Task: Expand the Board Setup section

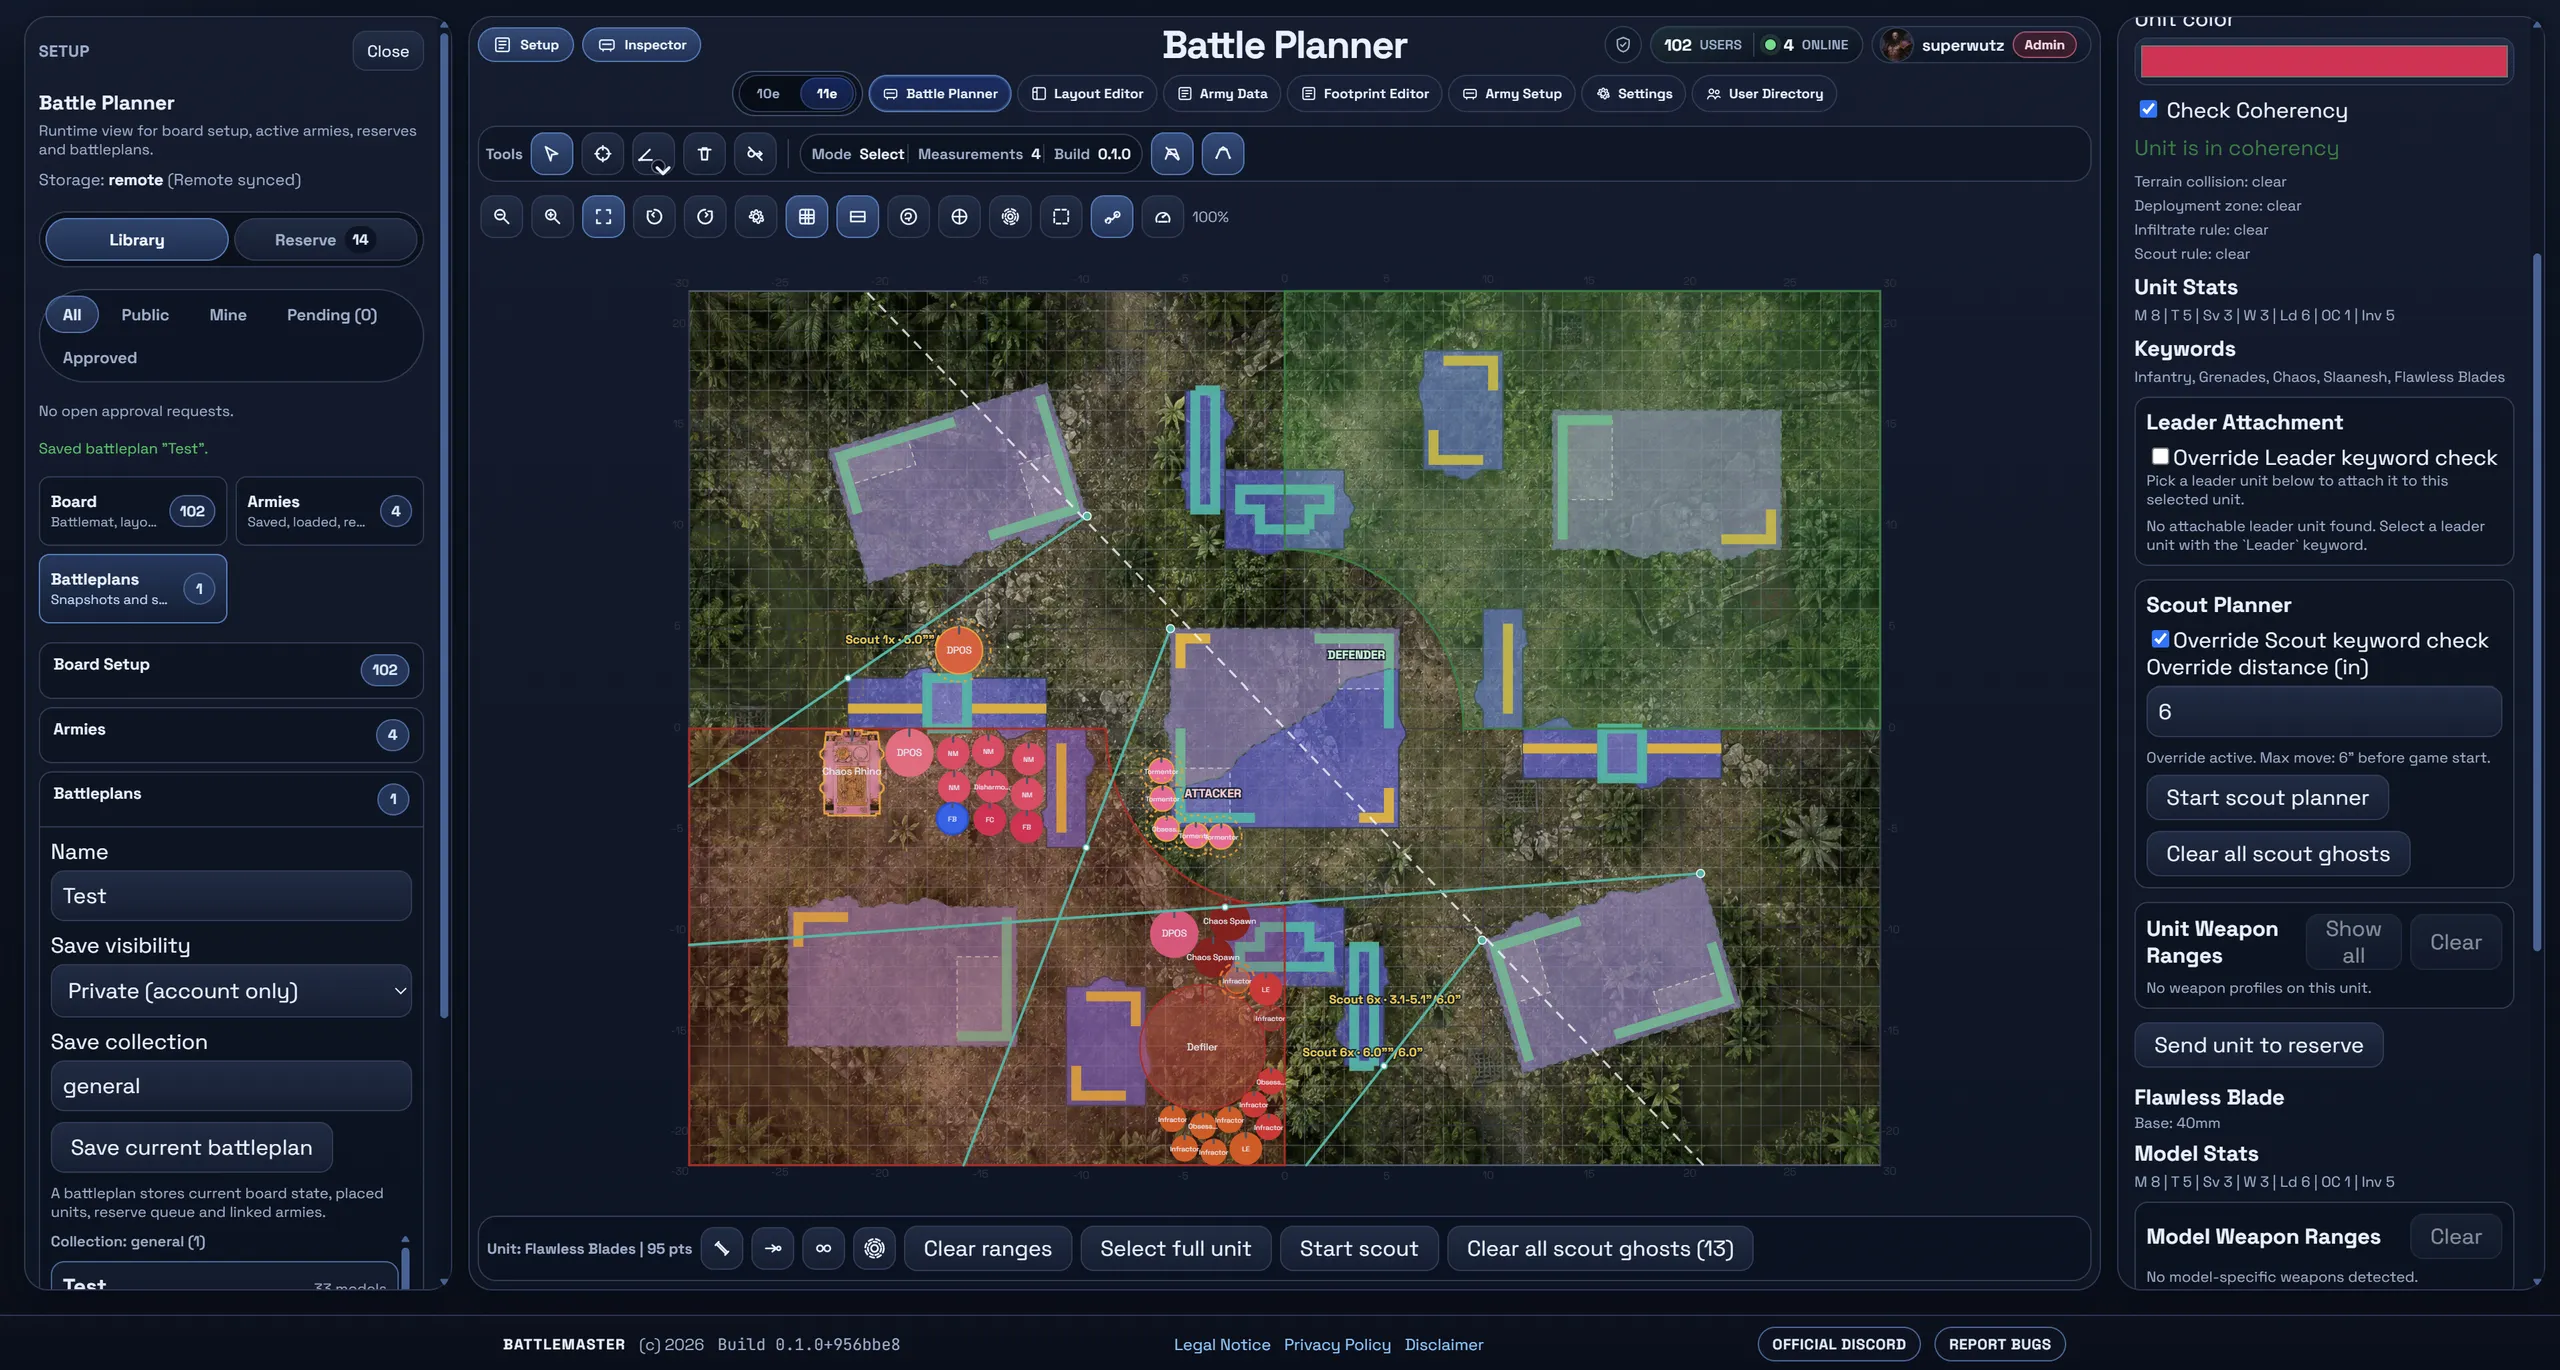Action: (231, 669)
